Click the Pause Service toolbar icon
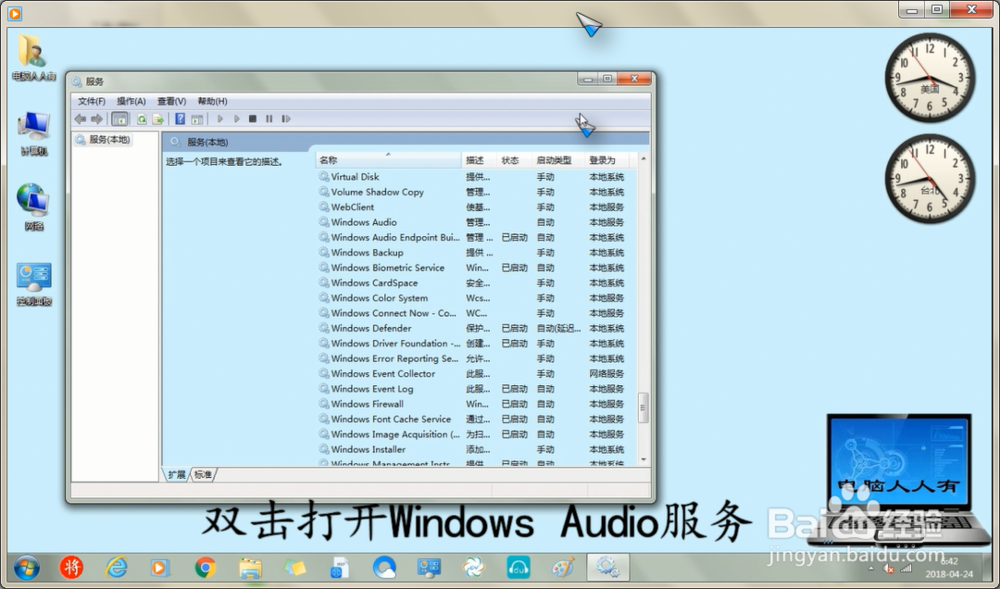 point(269,119)
